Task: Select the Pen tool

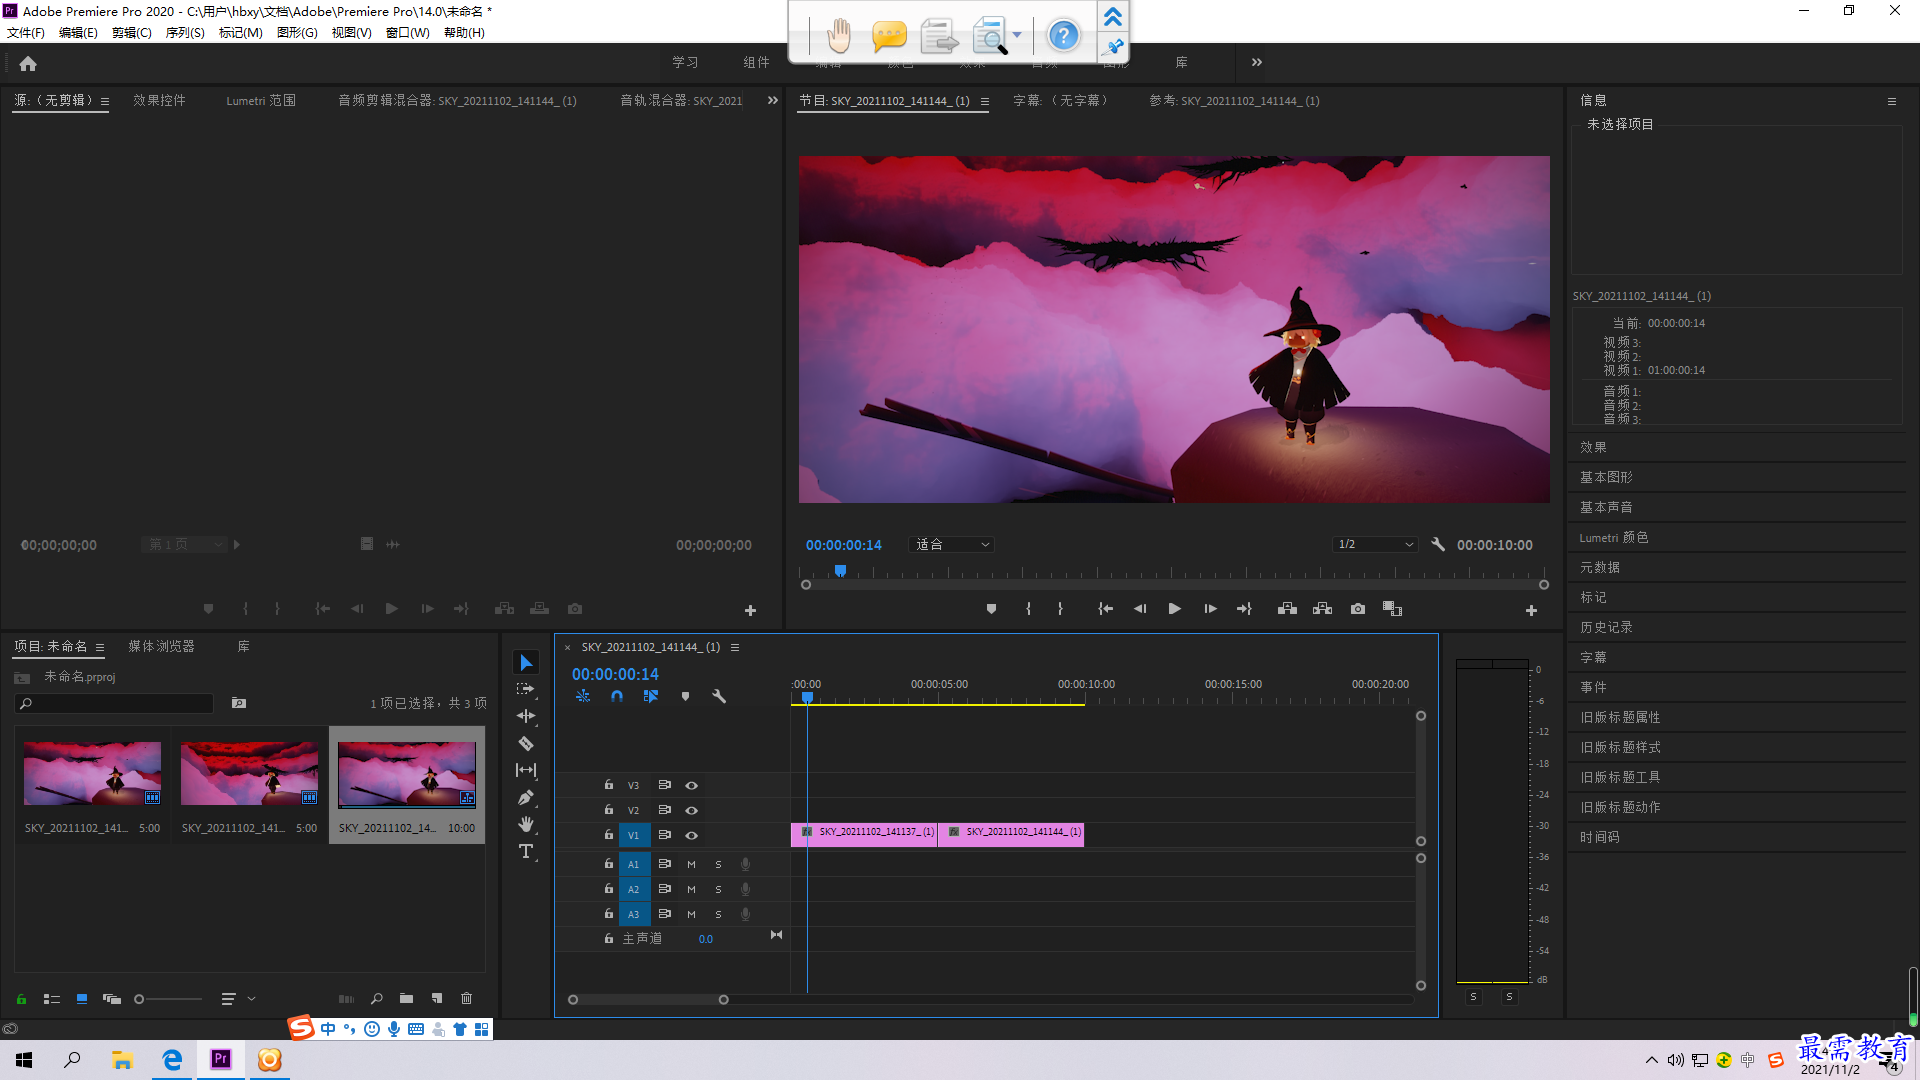Action: pos(526,798)
